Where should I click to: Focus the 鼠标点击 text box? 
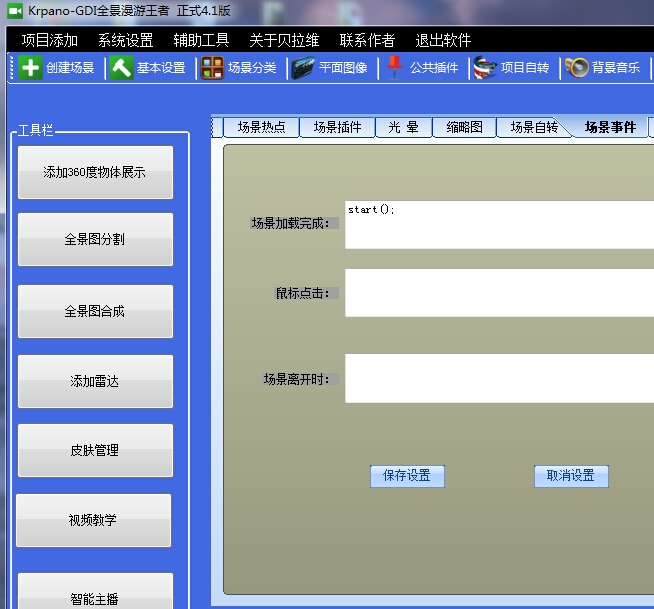[499, 293]
